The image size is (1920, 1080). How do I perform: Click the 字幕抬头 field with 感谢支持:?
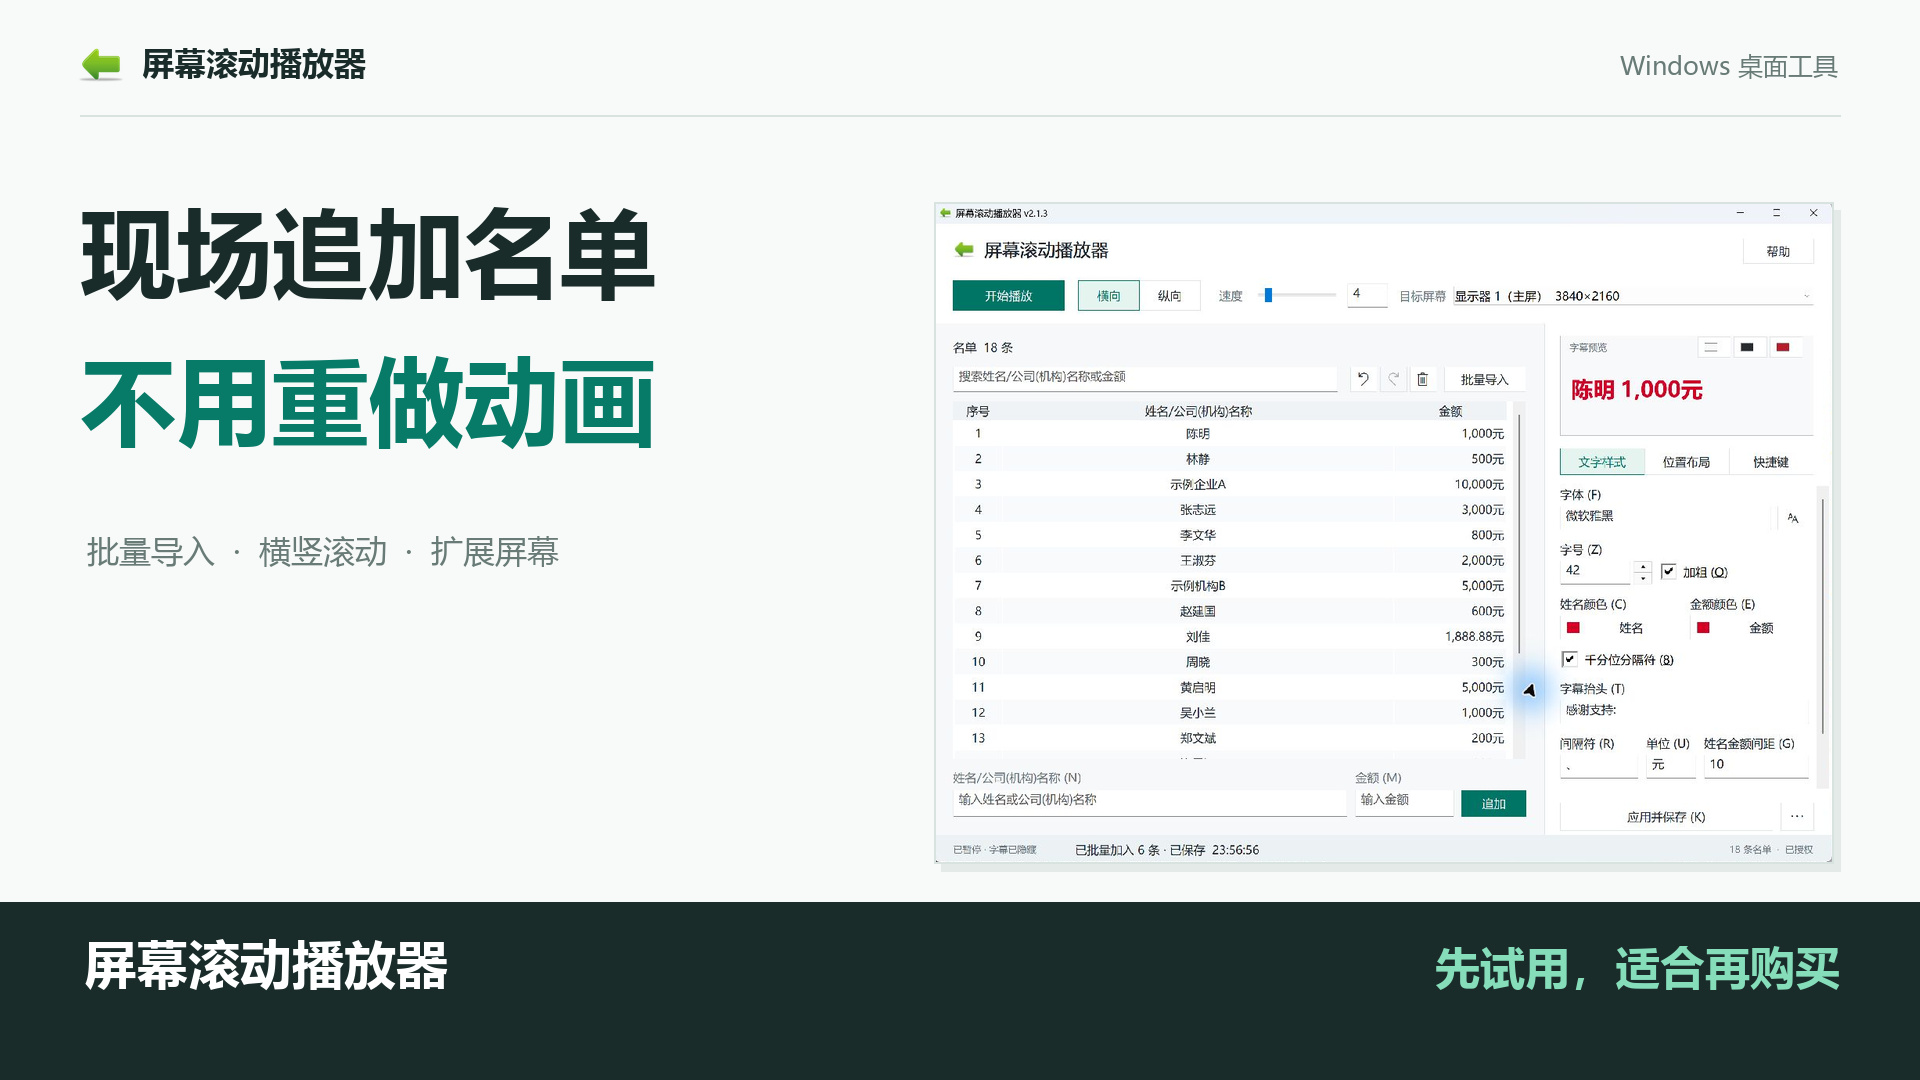coord(1684,711)
